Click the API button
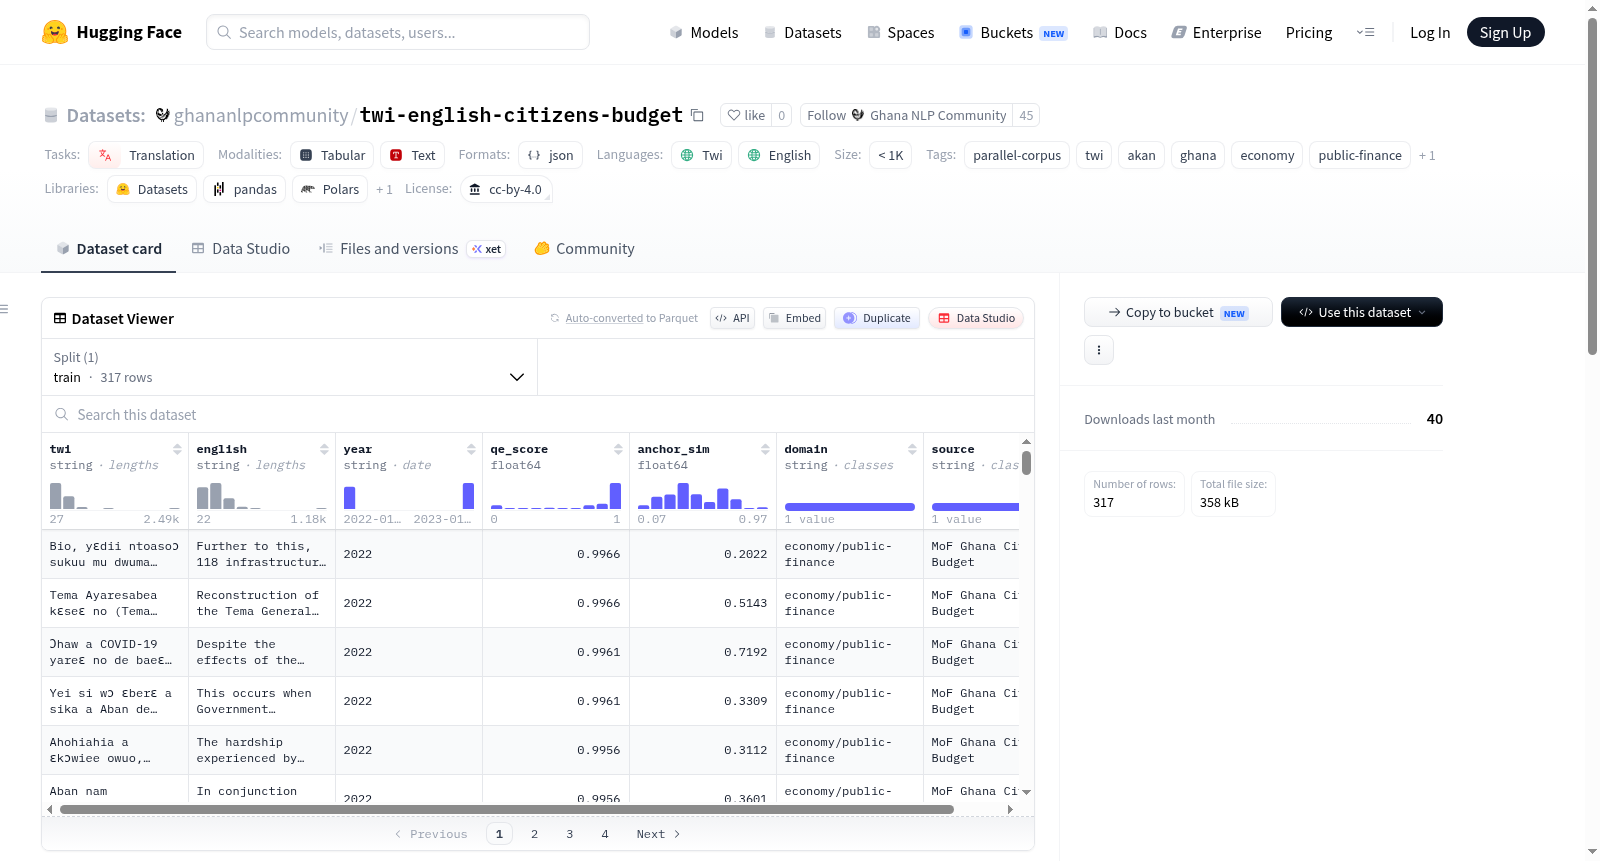1600x861 pixels. coord(732,318)
